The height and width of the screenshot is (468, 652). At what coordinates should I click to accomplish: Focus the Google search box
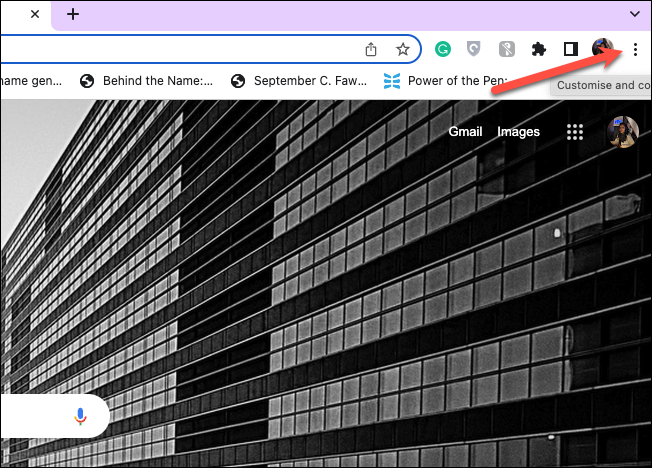click(x=54, y=416)
